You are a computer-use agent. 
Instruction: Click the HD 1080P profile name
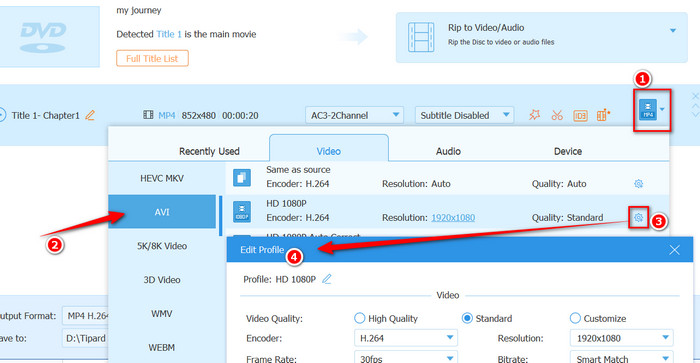[x=286, y=204]
